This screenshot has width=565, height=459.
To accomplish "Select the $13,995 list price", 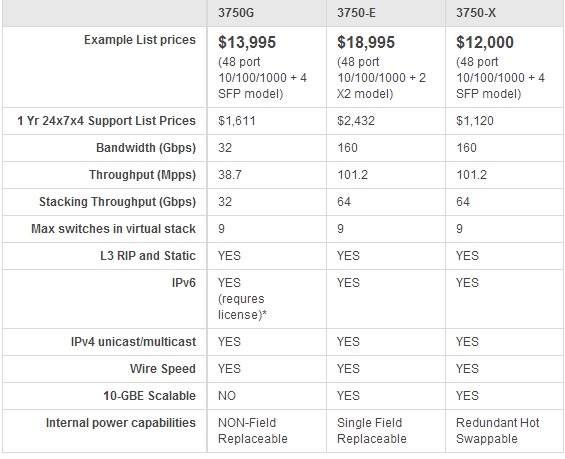I will point(247,42).
